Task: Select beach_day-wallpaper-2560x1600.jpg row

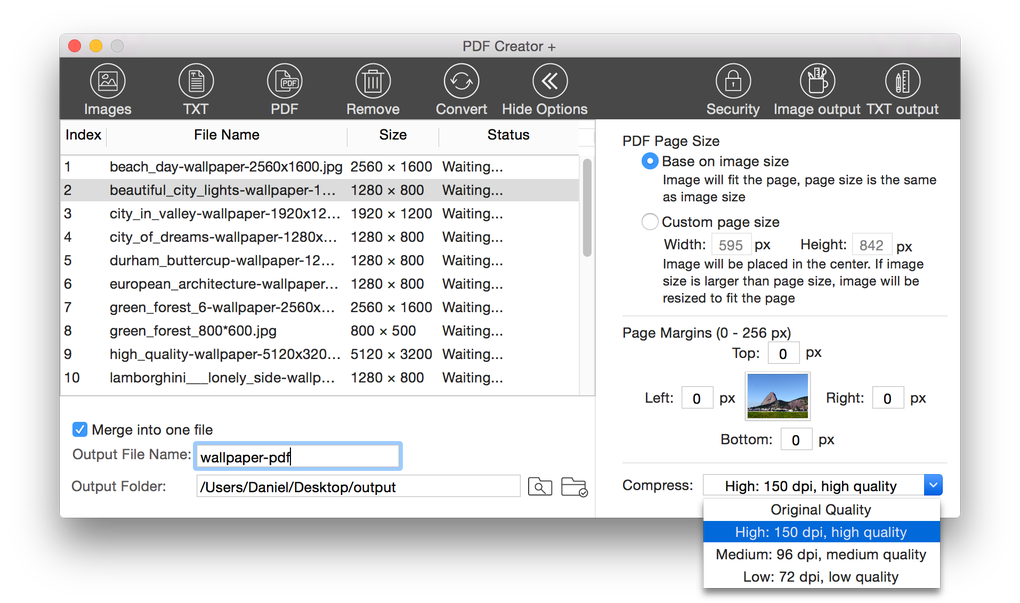Action: pyautogui.click(x=319, y=167)
